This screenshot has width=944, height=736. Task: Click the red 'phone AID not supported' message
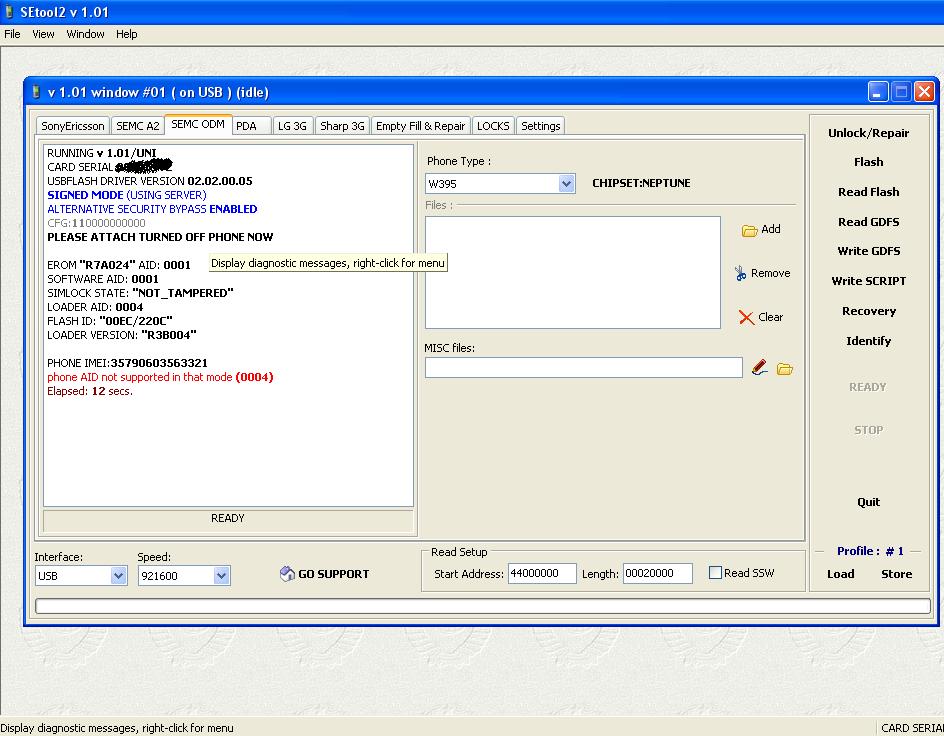[x=160, y=377]
